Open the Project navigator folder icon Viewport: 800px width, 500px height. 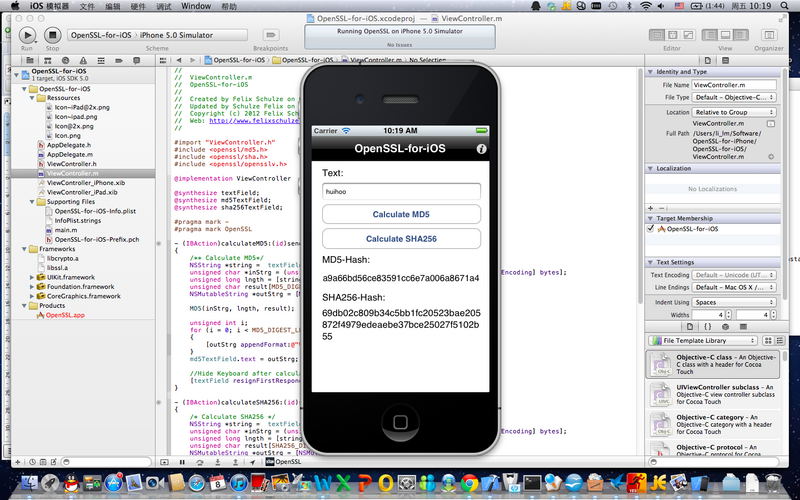point(30,60)
